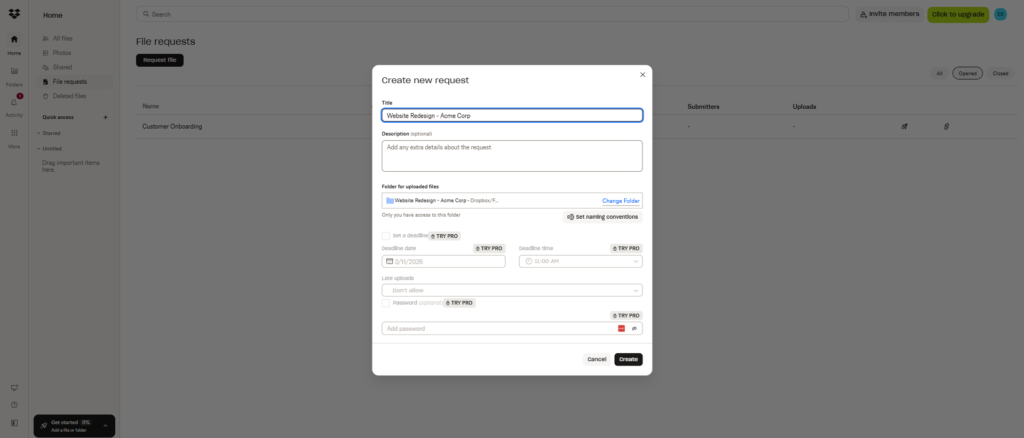Click the copy link icon for Customer Onboarding
The width and height of the screenshot is (1024, 438).
[x=946, y=127]
